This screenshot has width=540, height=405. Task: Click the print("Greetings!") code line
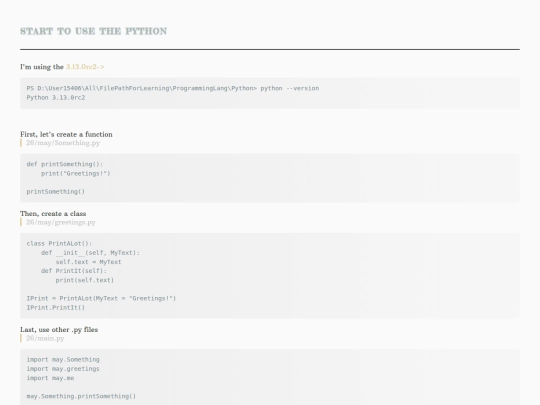pos(76,174)
